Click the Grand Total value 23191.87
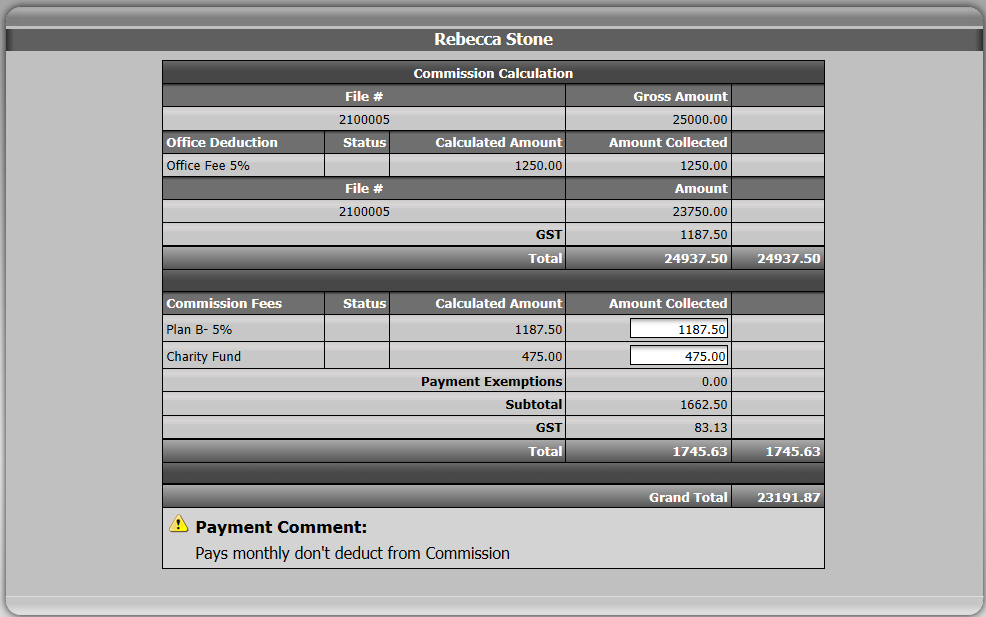Image resolution: width=986 pixels, height=617 pixels. pyautogui.click(x=789, y=497)
